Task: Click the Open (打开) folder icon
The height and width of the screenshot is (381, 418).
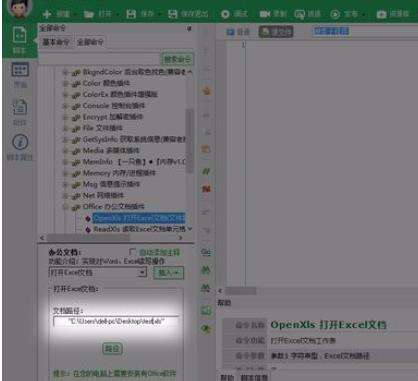Action: click(x=88, y=14)
